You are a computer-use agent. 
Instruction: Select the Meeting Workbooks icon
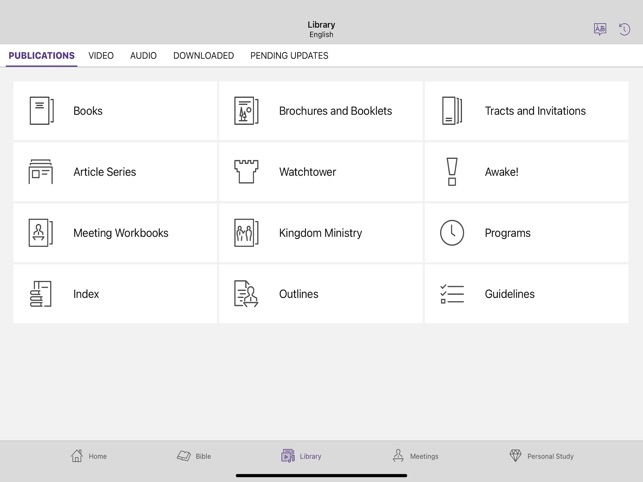(x=41, y=233)
